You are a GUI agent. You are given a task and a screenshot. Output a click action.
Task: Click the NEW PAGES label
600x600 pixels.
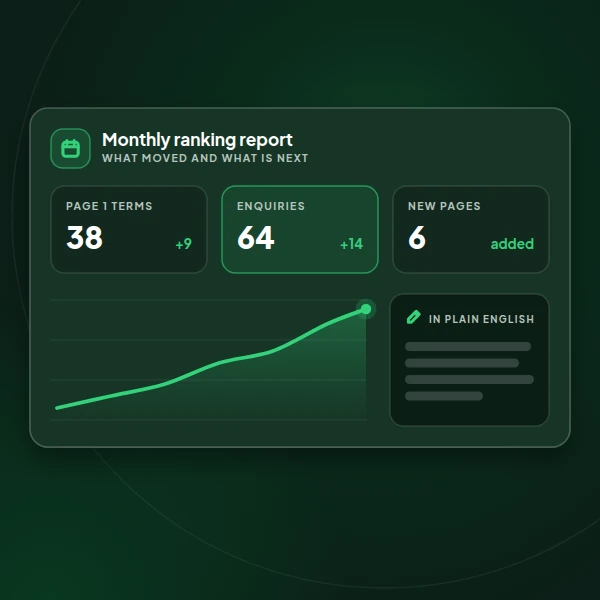pyautogui.click(x=444, y=206)
